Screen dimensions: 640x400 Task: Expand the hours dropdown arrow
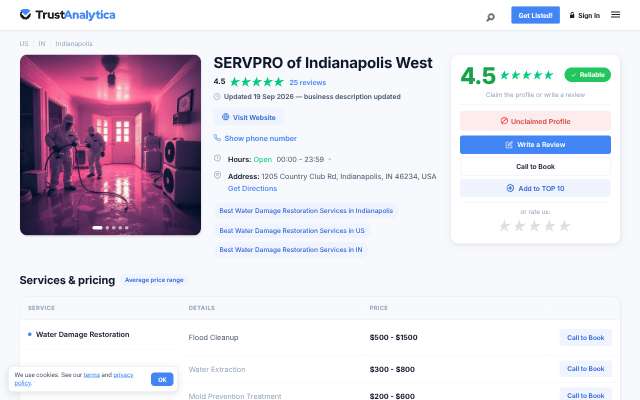click(x=329, y=159)
